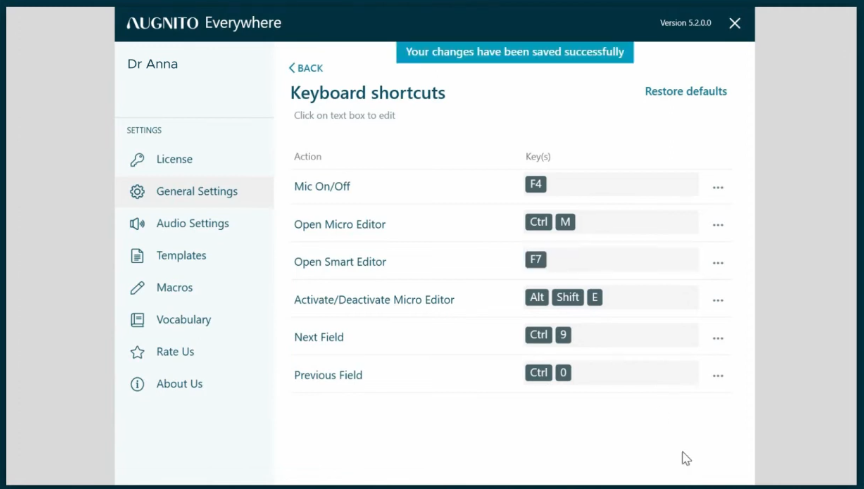Click the Alt key chip

pos(537,298)
